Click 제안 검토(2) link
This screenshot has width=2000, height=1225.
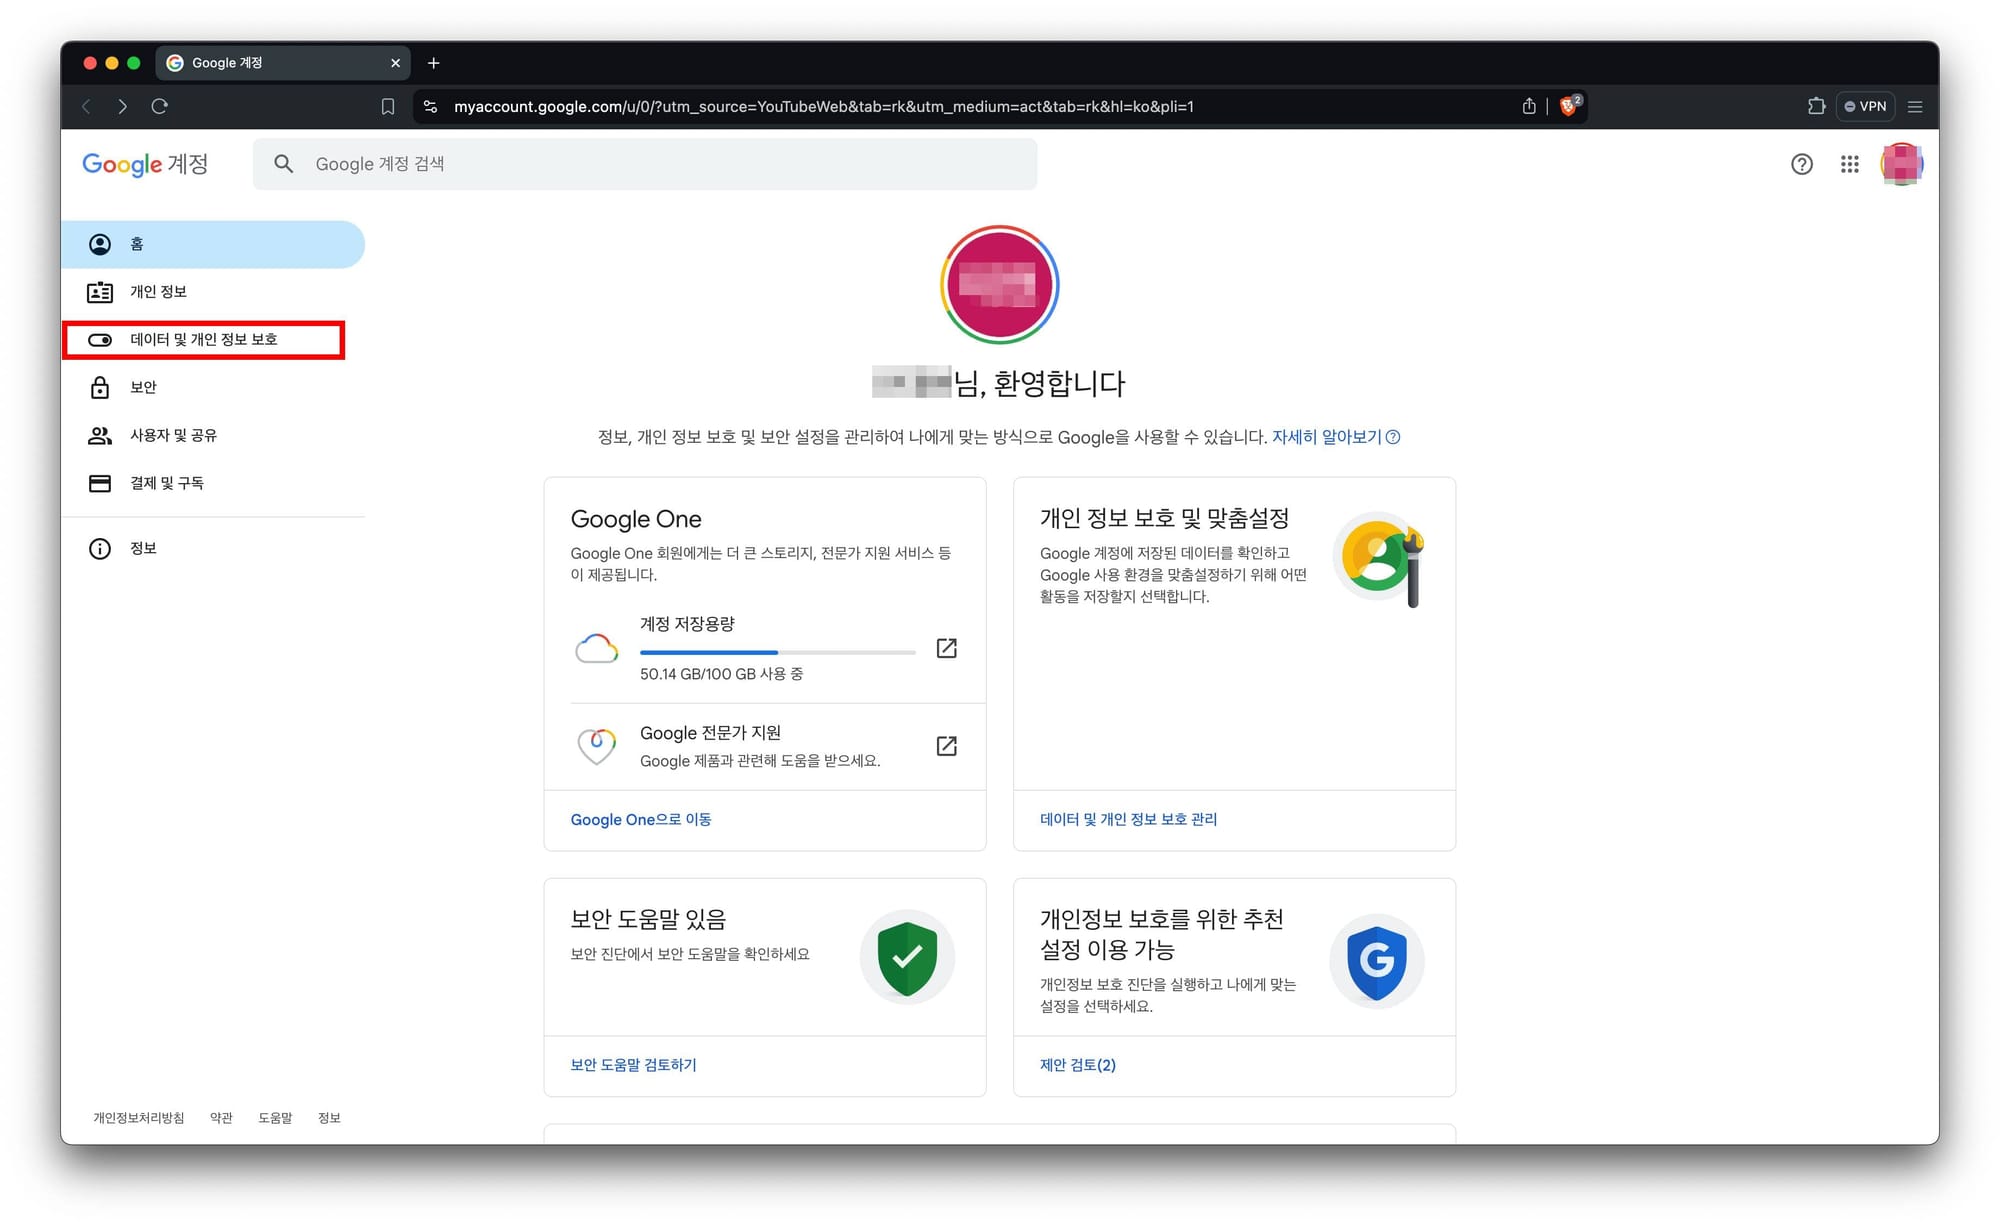pyautogui.click(x=1077, y=1065)
